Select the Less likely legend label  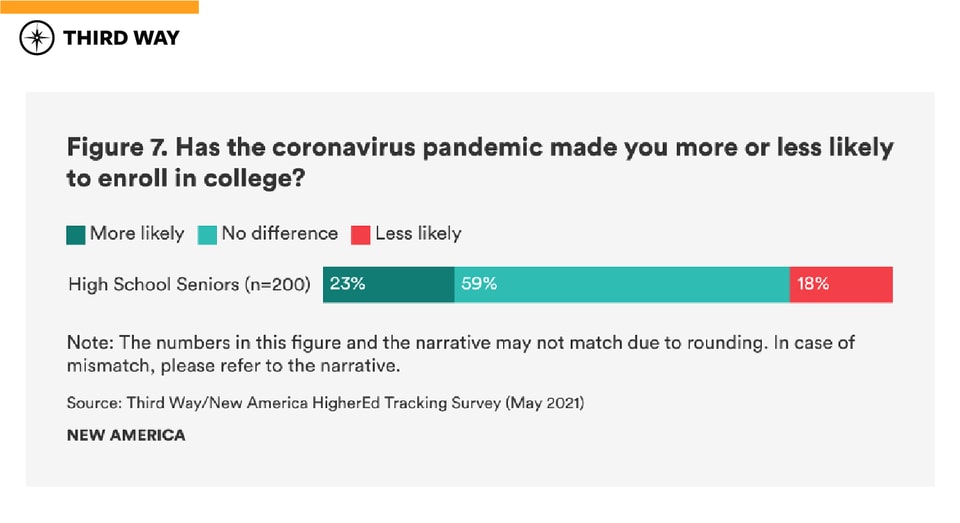click(x=418, y=234)
